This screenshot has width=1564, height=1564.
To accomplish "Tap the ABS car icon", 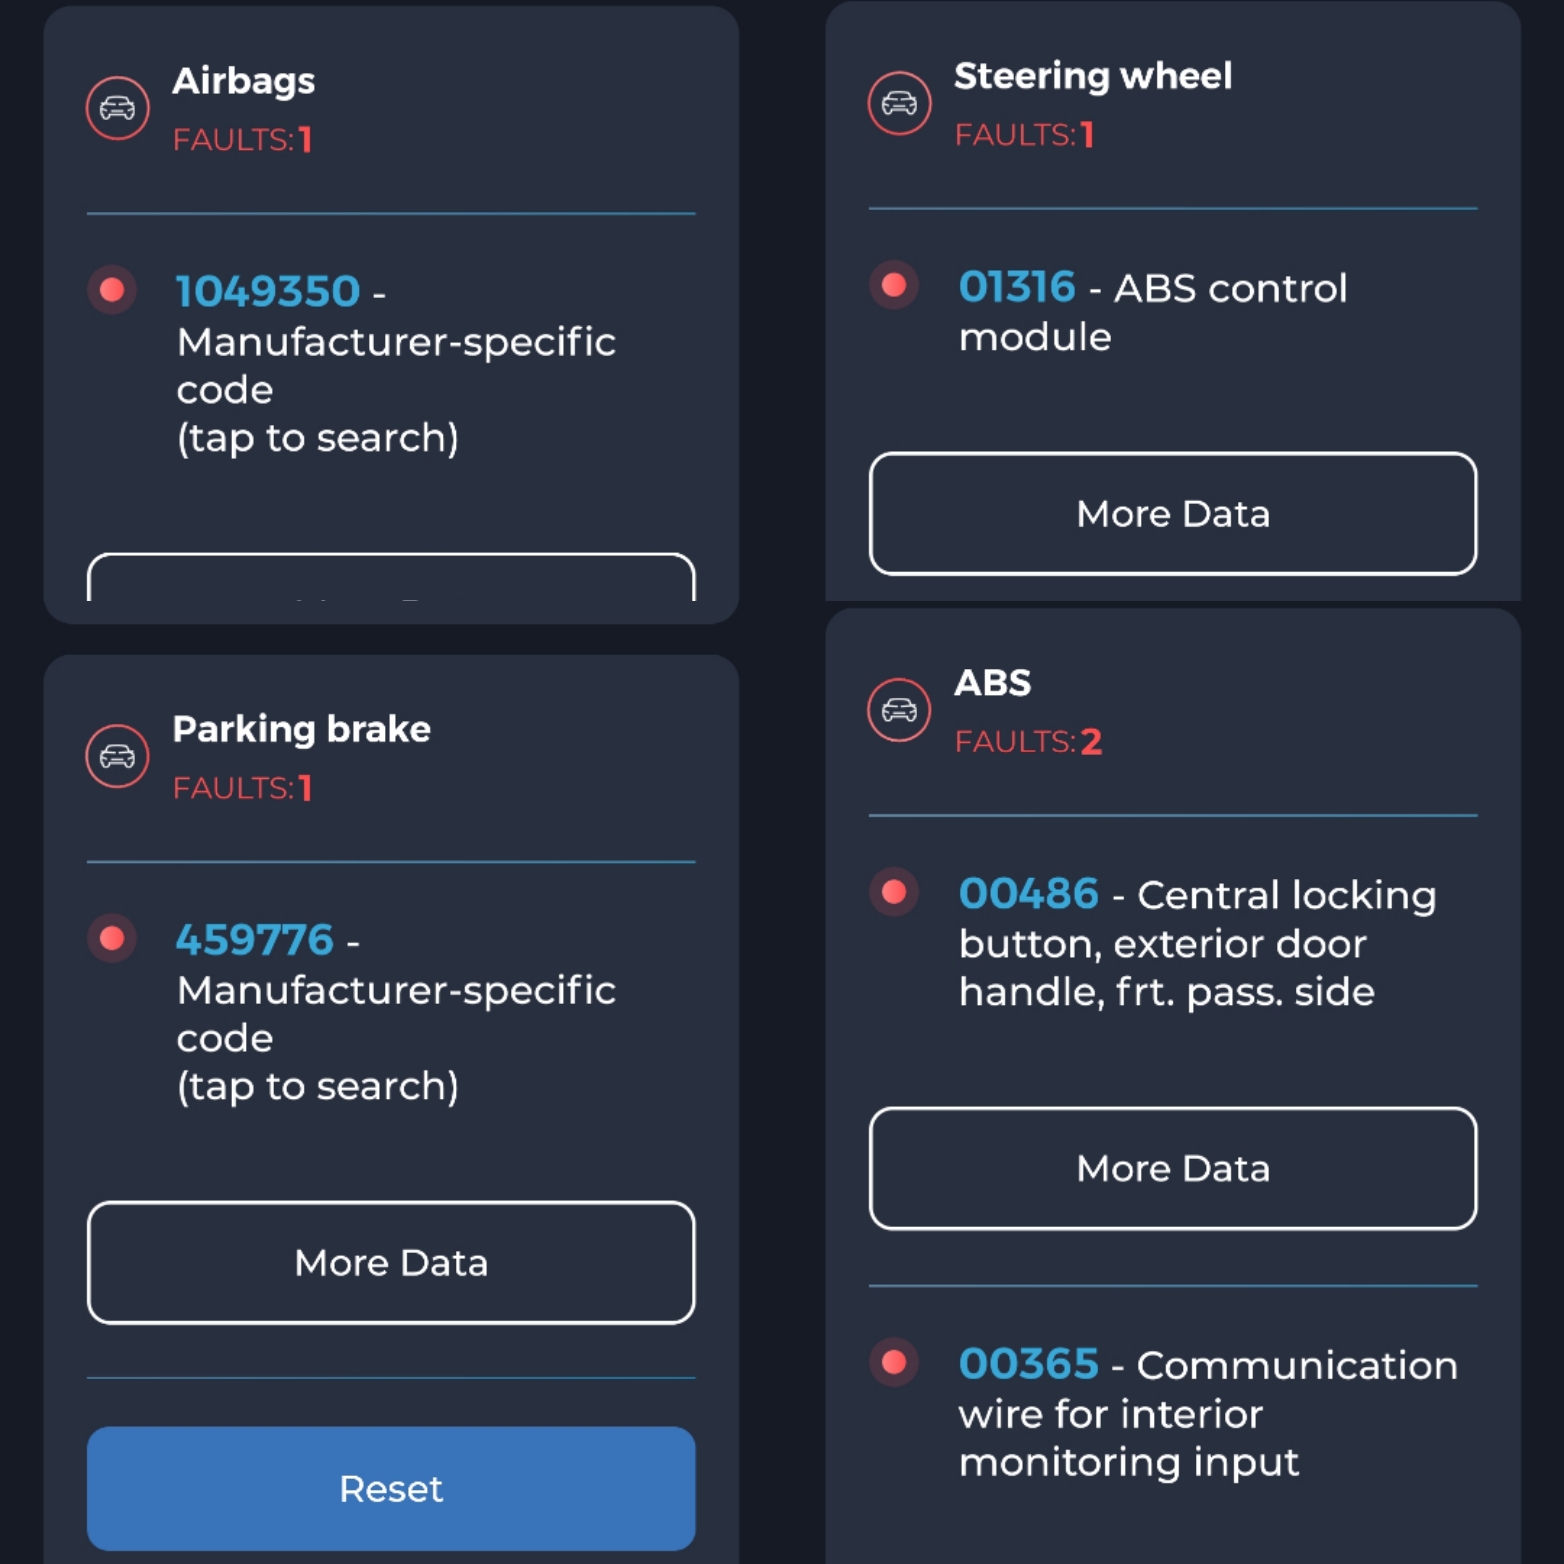I will [899, 710].
